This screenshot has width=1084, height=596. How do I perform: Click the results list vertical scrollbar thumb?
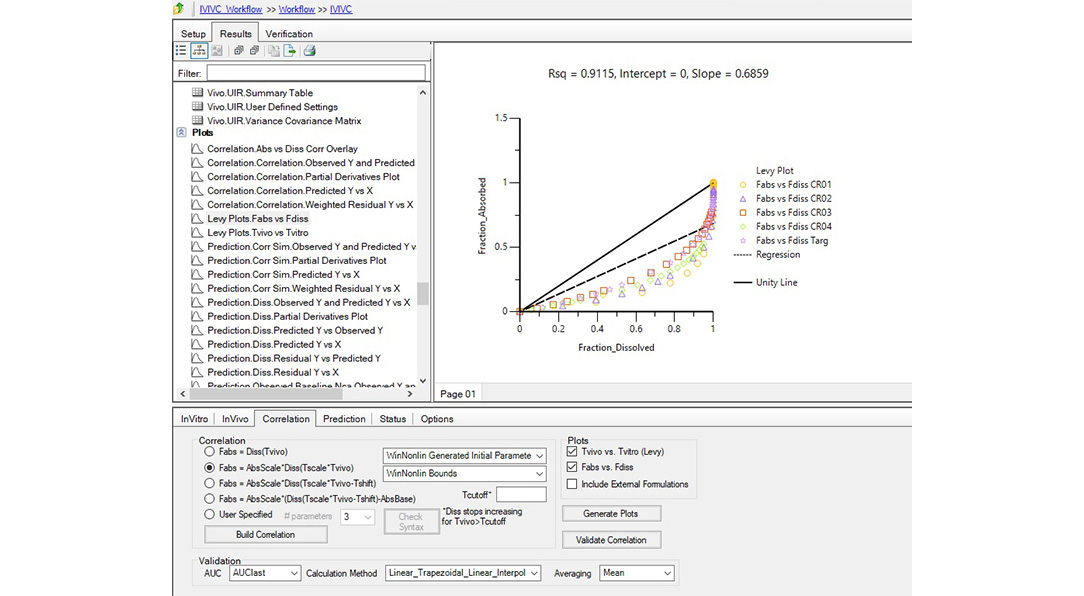(x=422, y=293)
